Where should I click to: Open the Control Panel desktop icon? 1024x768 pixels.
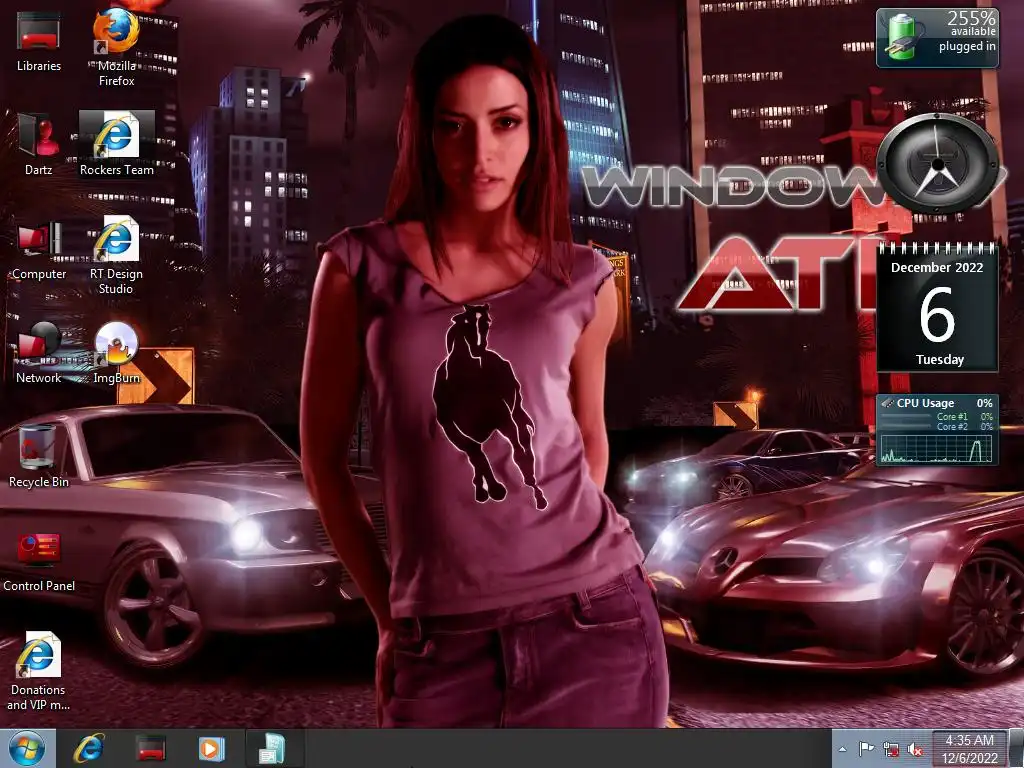pyautogui.click(x=39, y=562)
